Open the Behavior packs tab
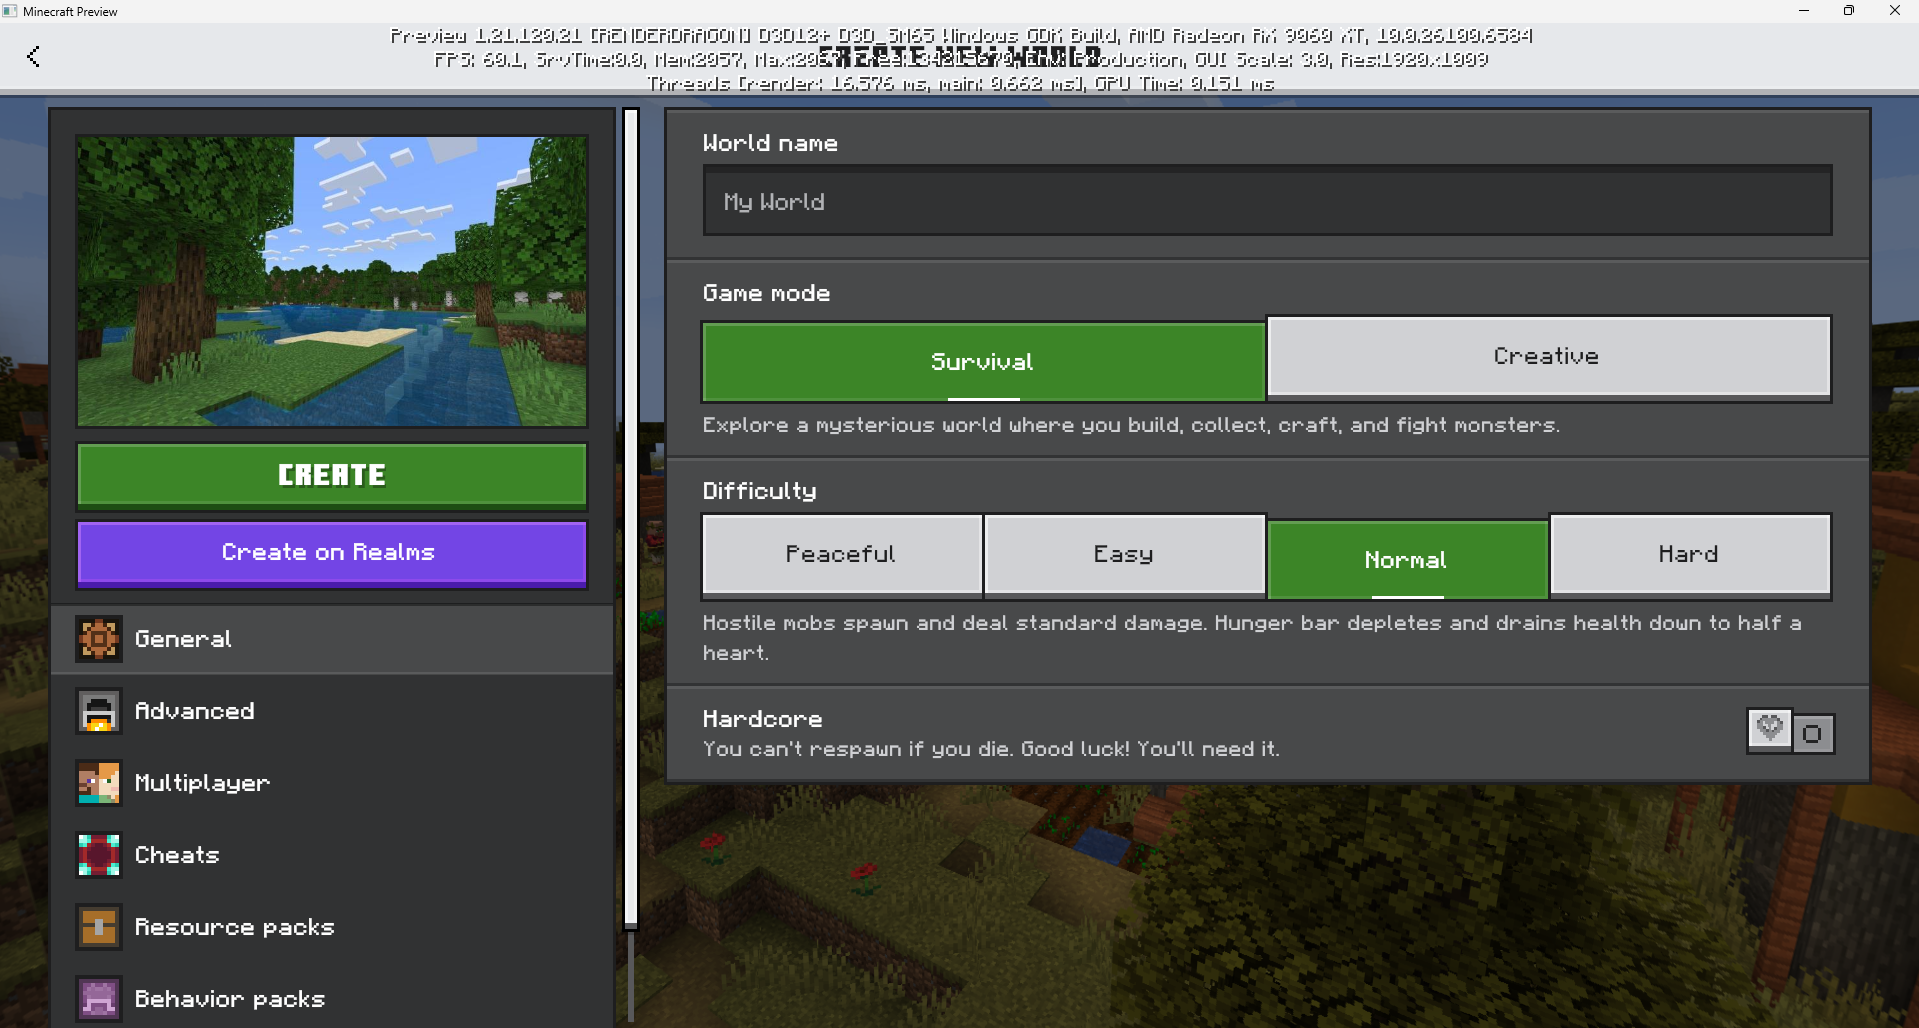The image size is (1919, 1028). click(x=332, y=999)
